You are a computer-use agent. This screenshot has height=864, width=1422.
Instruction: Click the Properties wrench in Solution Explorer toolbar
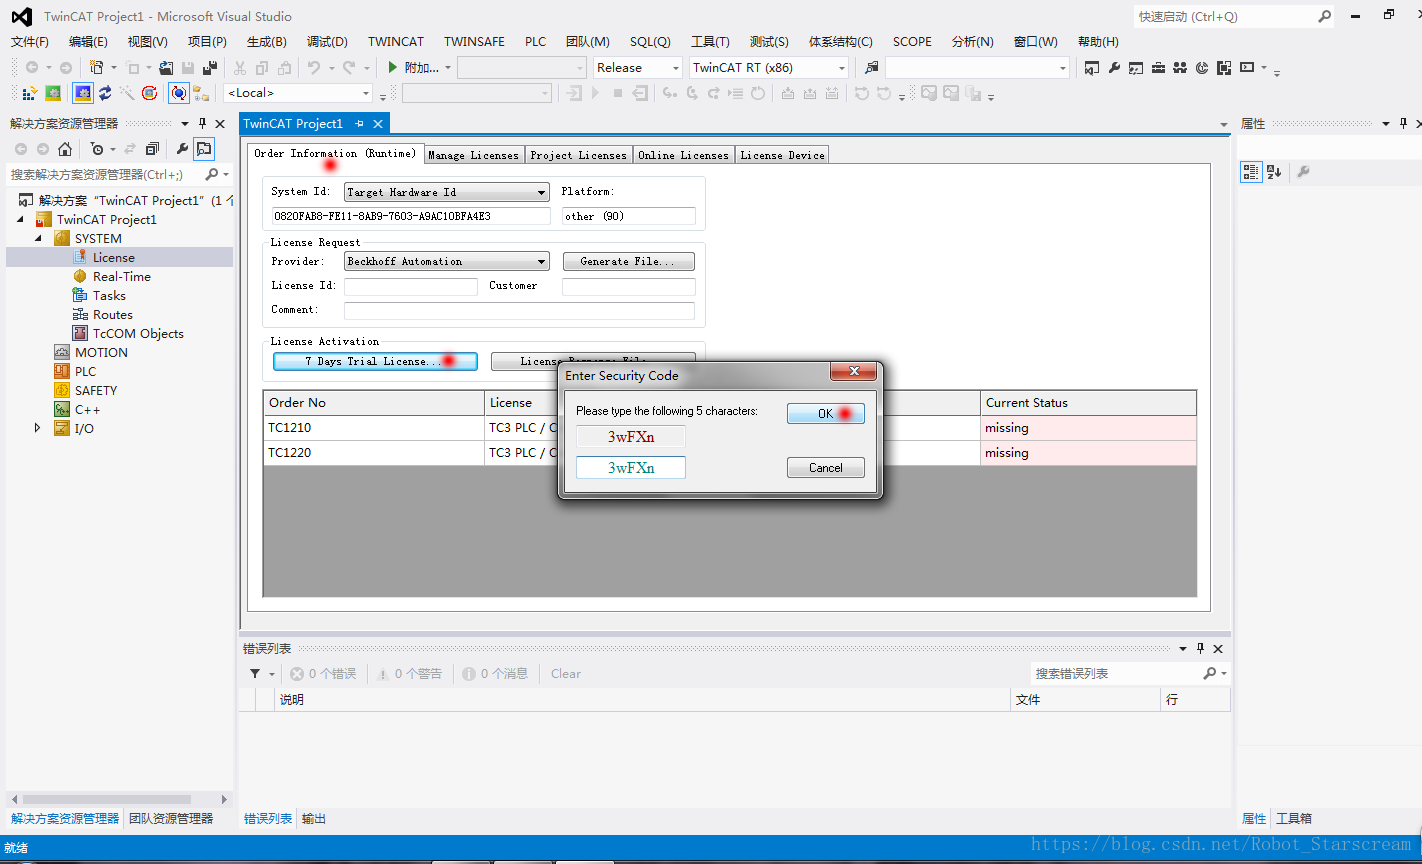[182, 149]
